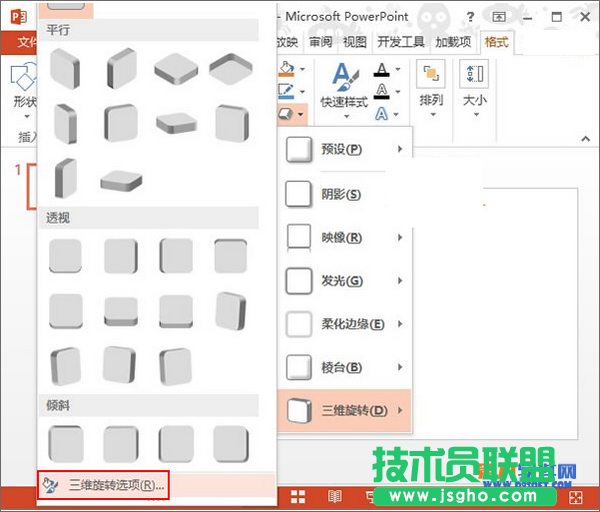
Task: Choose last preset in third 平行 row
Action: [x=121, y=181]
